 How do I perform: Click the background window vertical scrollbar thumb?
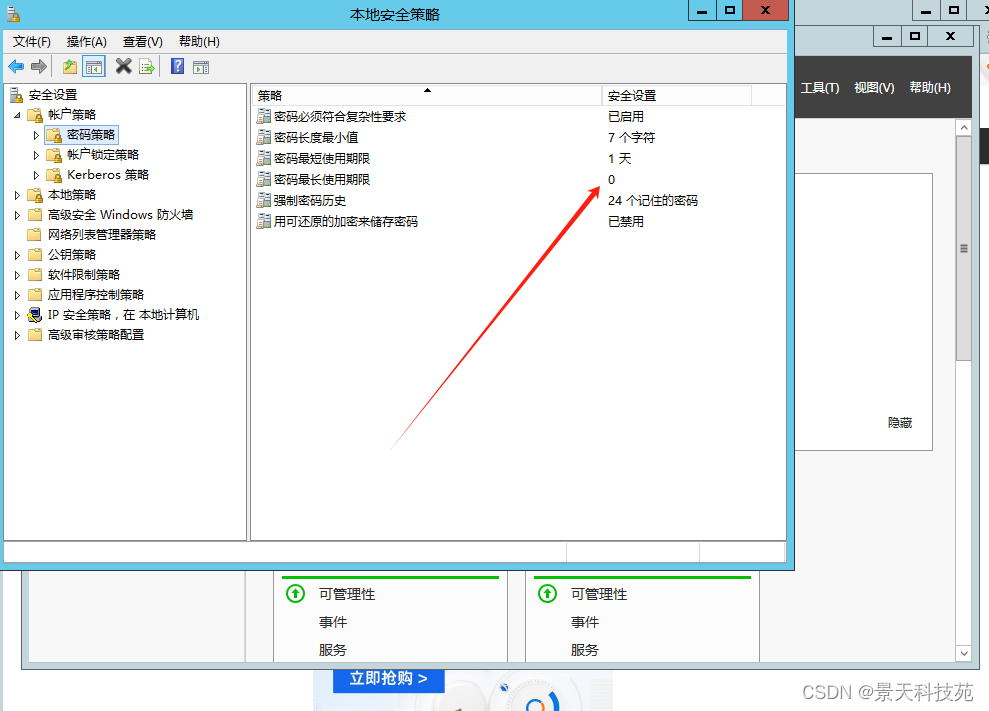click(964, 249)
